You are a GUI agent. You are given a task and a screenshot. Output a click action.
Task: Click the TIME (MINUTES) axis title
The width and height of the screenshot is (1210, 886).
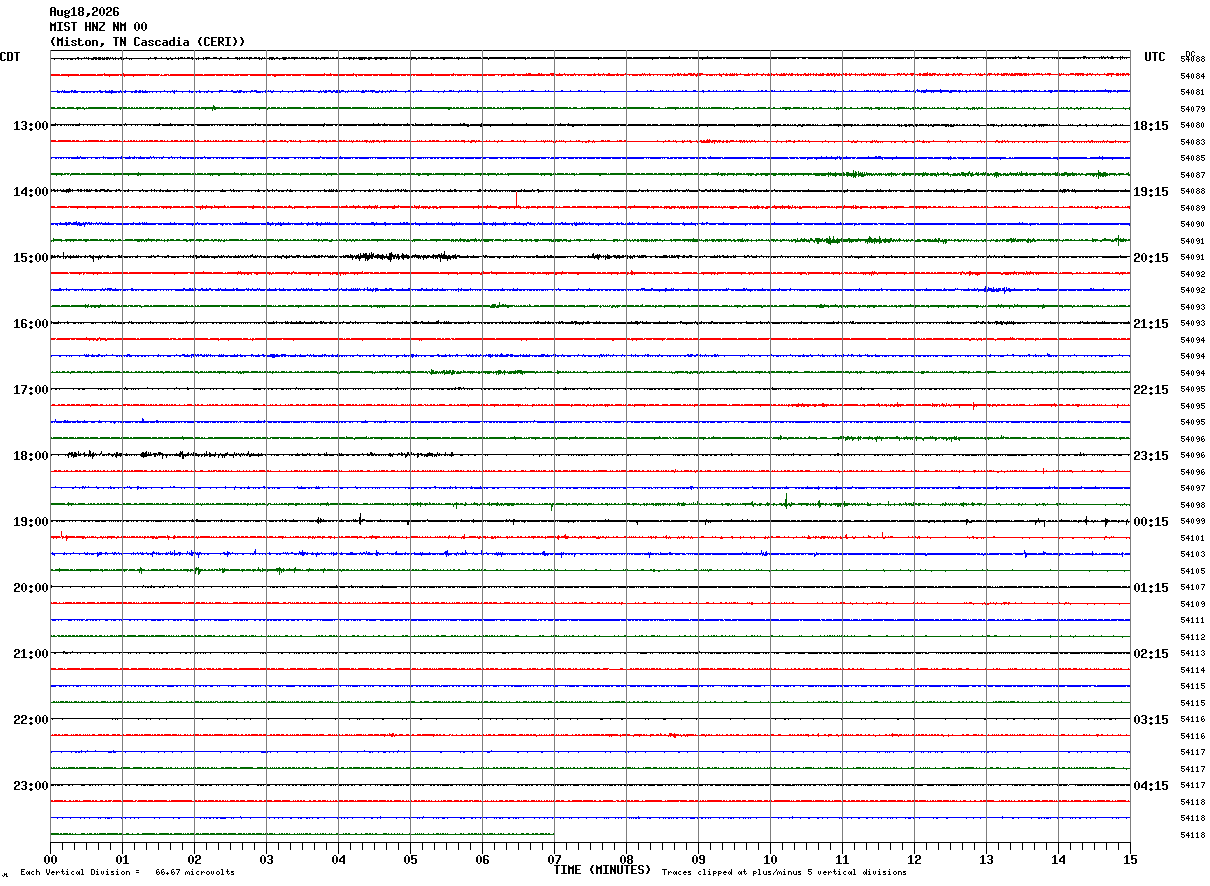pyautogui.click(x=602, y=870)
